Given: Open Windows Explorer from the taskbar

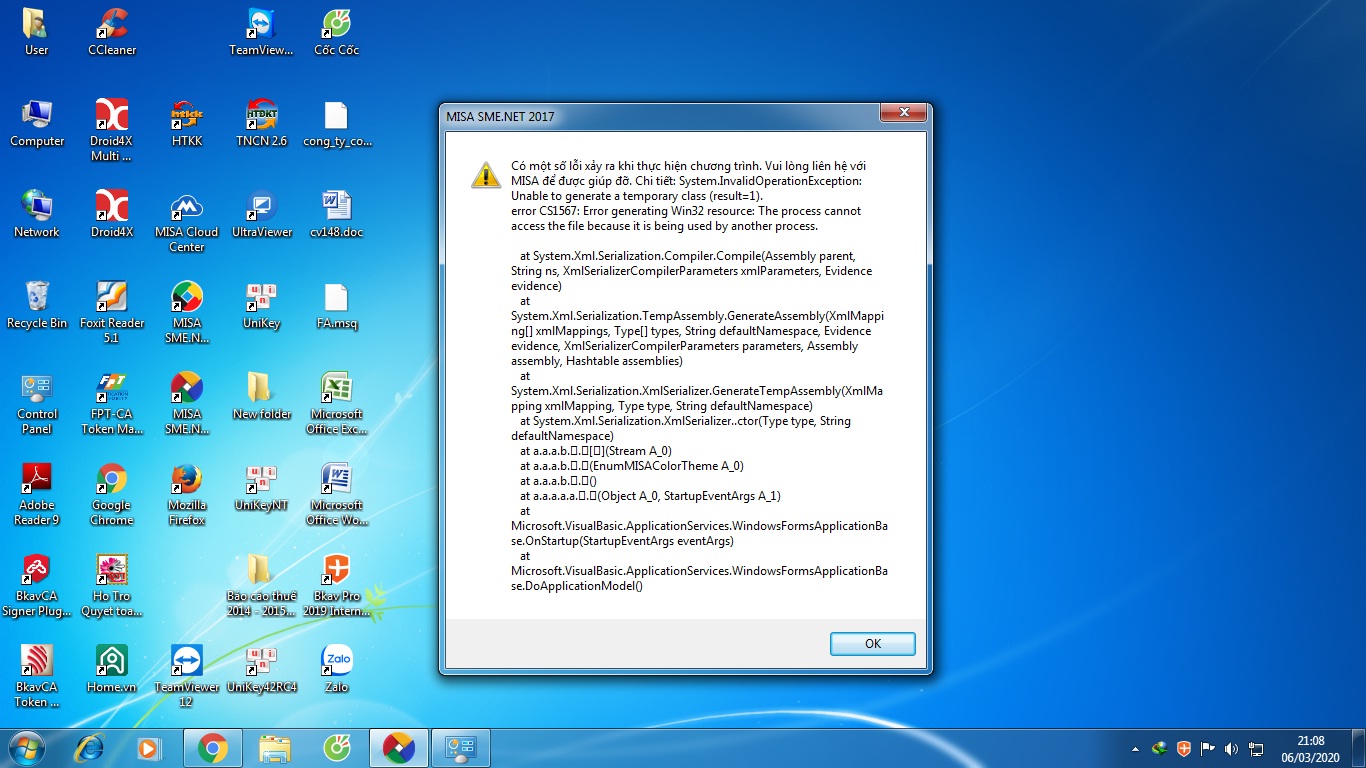Looking at the screenshot, I should coord(274,748).
